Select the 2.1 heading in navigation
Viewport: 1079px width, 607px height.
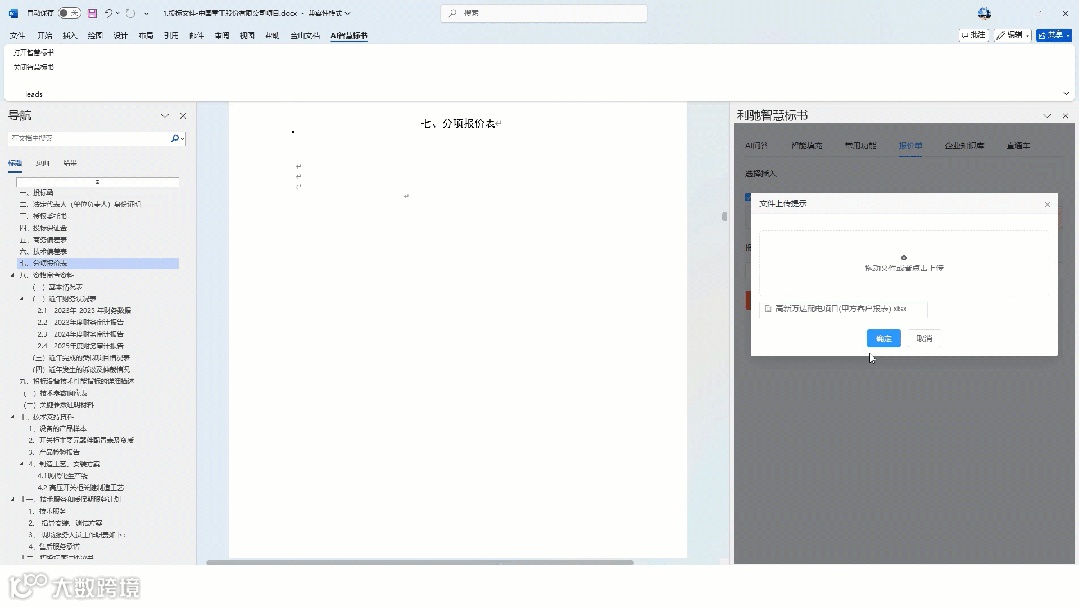tap(84, 310)
